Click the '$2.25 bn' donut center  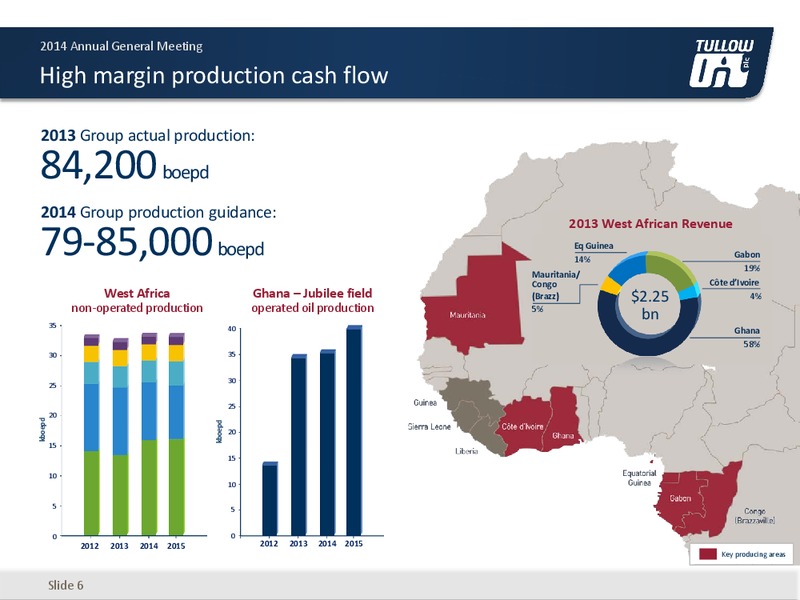tap(649, 305)
